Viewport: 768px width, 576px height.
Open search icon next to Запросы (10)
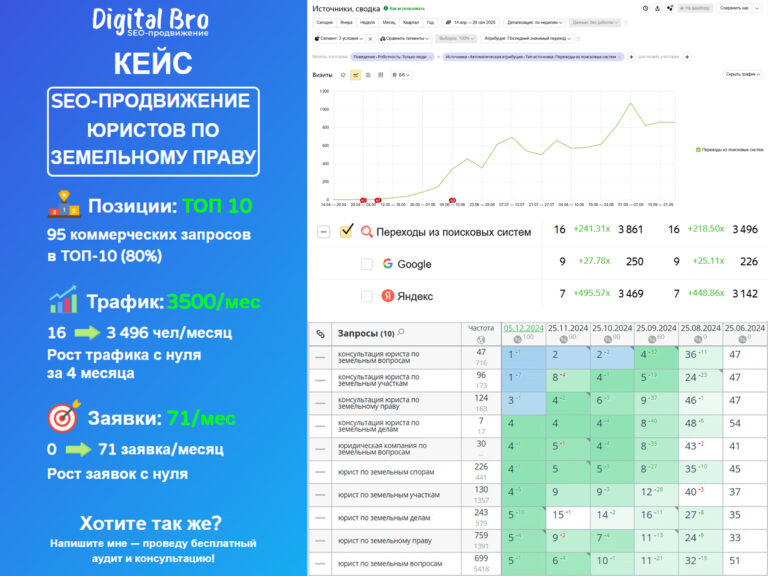[401, 333]
